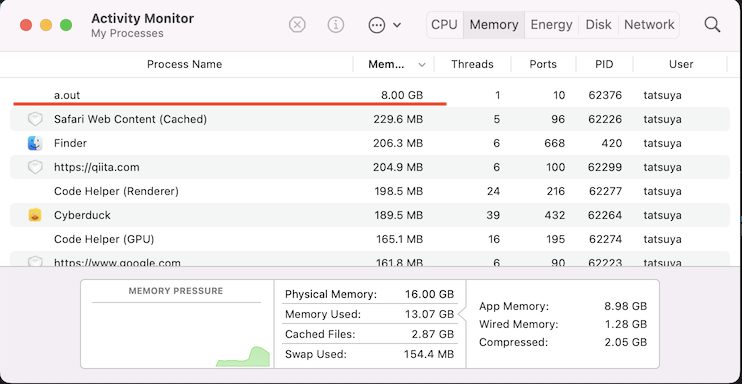Click the 206.3 MB memory value
Image resolution: width=742 pixels, height=384 pixels.
[398, 143]
